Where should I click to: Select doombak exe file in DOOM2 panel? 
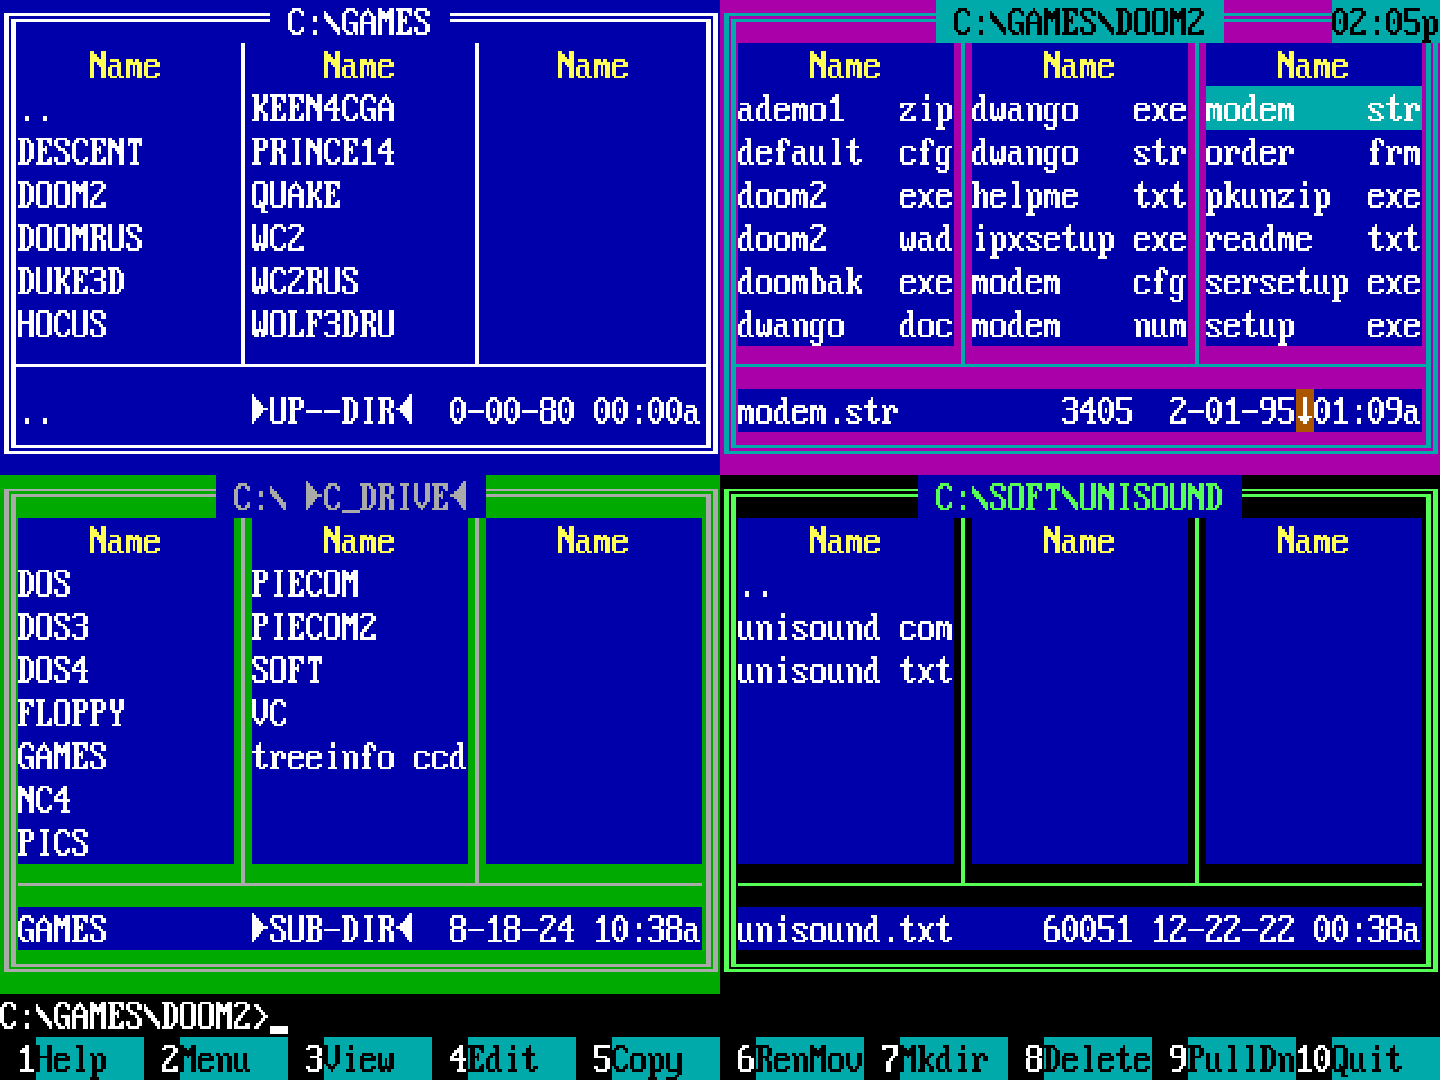tap(845, 281)
